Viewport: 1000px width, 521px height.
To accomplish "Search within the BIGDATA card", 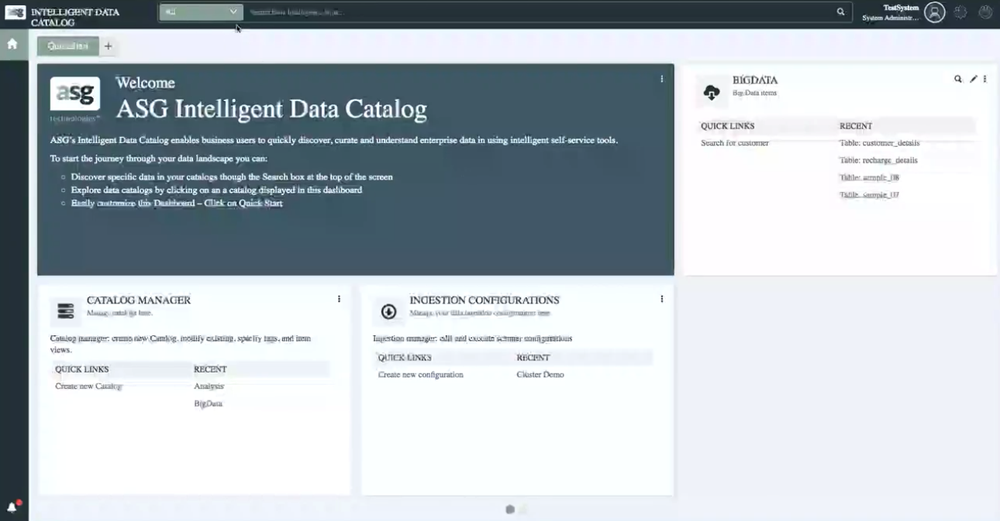I will point(958,79).
